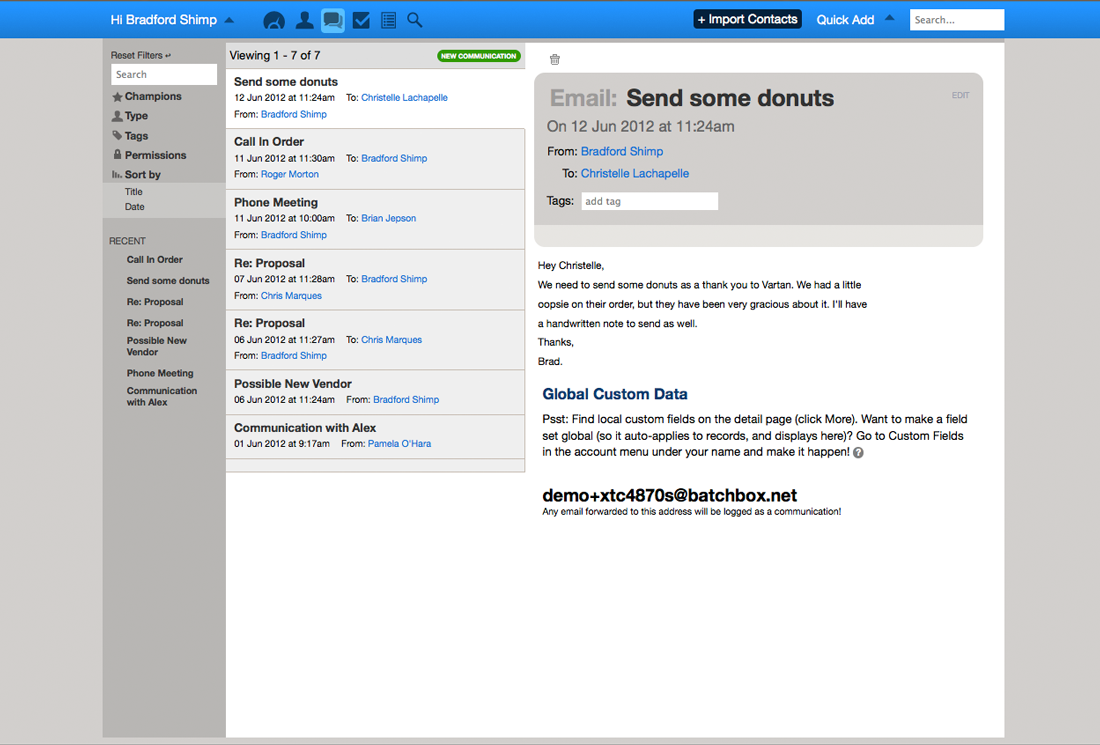
Task: Click the magnifying glass search icon
Action: coord(415,20)
